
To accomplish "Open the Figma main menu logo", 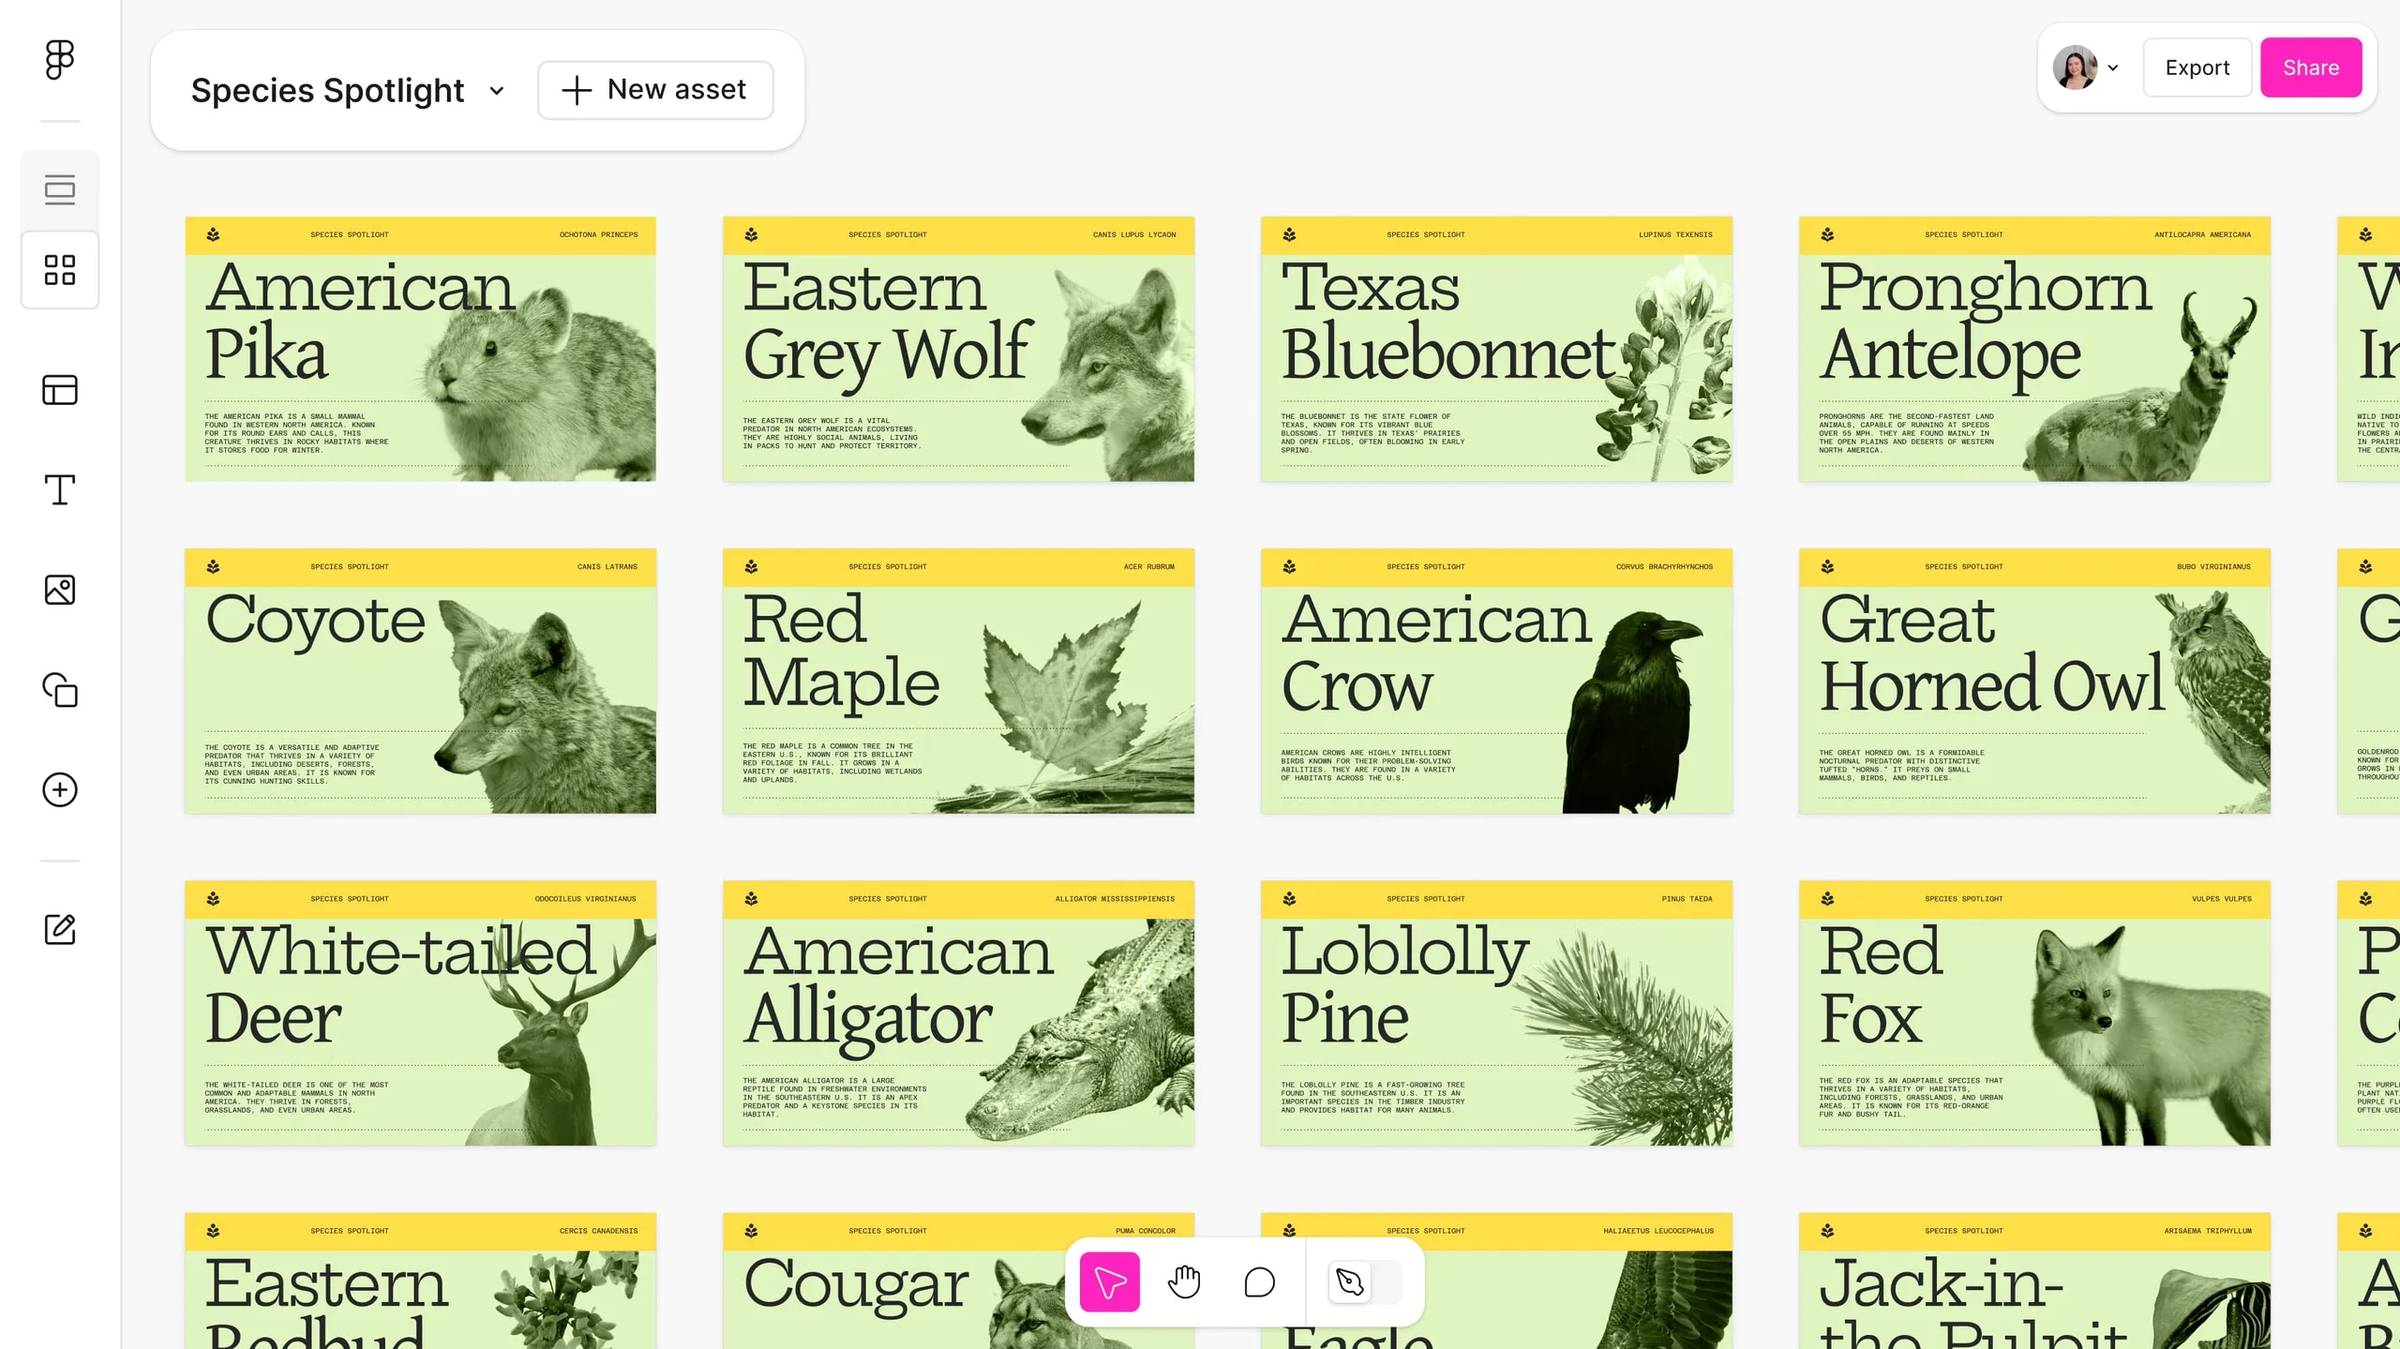I will [59, 60].
